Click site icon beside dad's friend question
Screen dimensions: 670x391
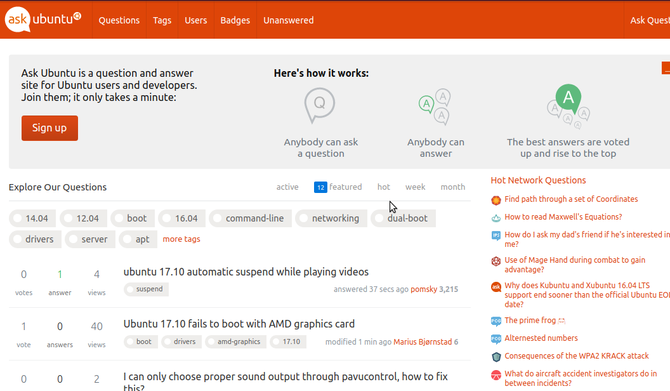(x=496, y=235)
